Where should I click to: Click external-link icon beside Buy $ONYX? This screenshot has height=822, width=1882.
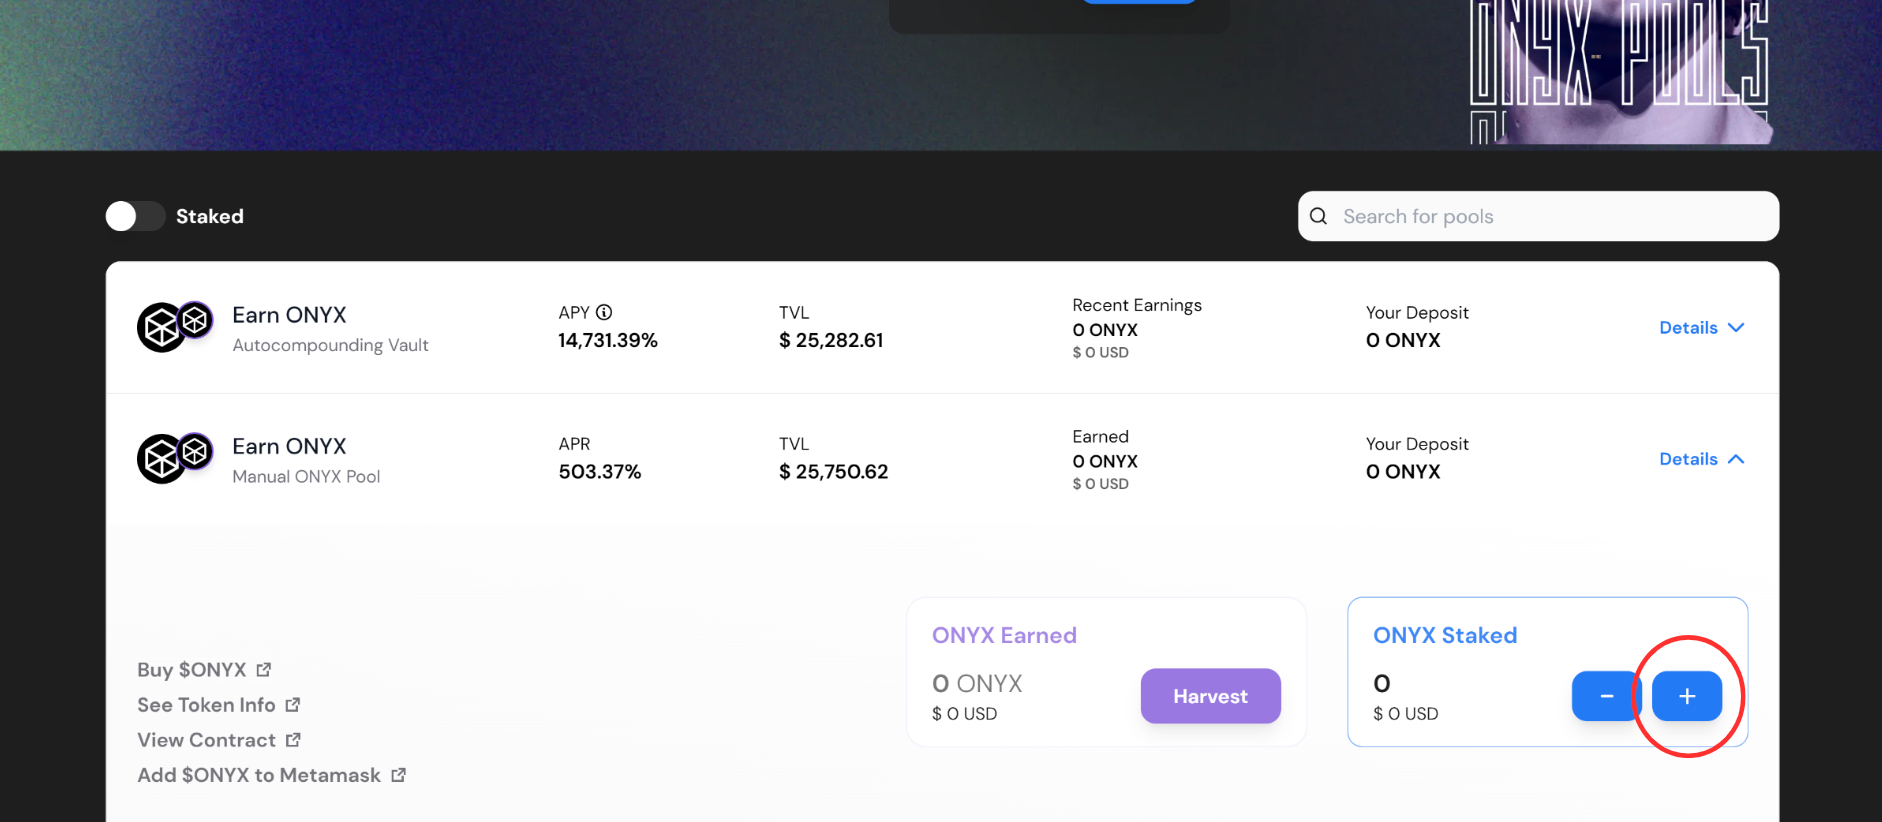[264, 670]
